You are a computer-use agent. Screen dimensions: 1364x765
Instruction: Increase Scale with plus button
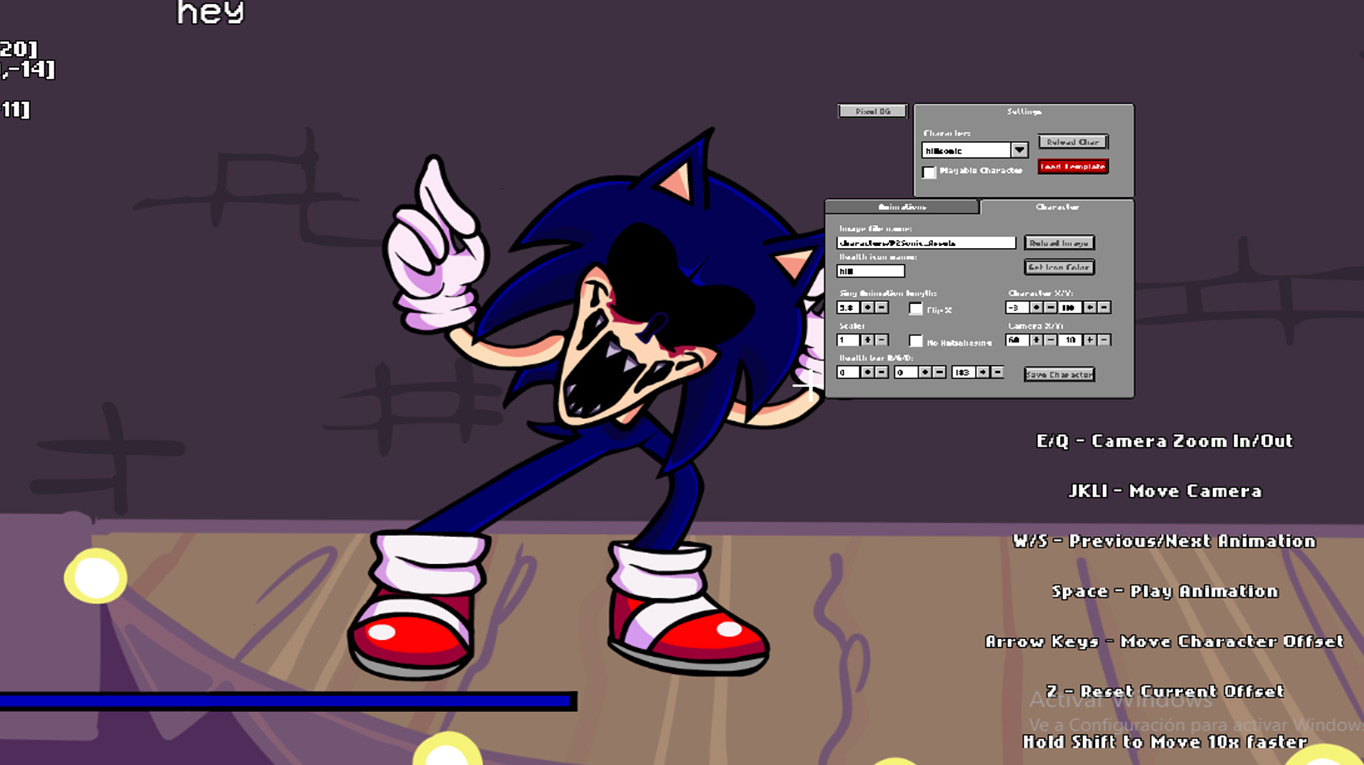(867, 340)
